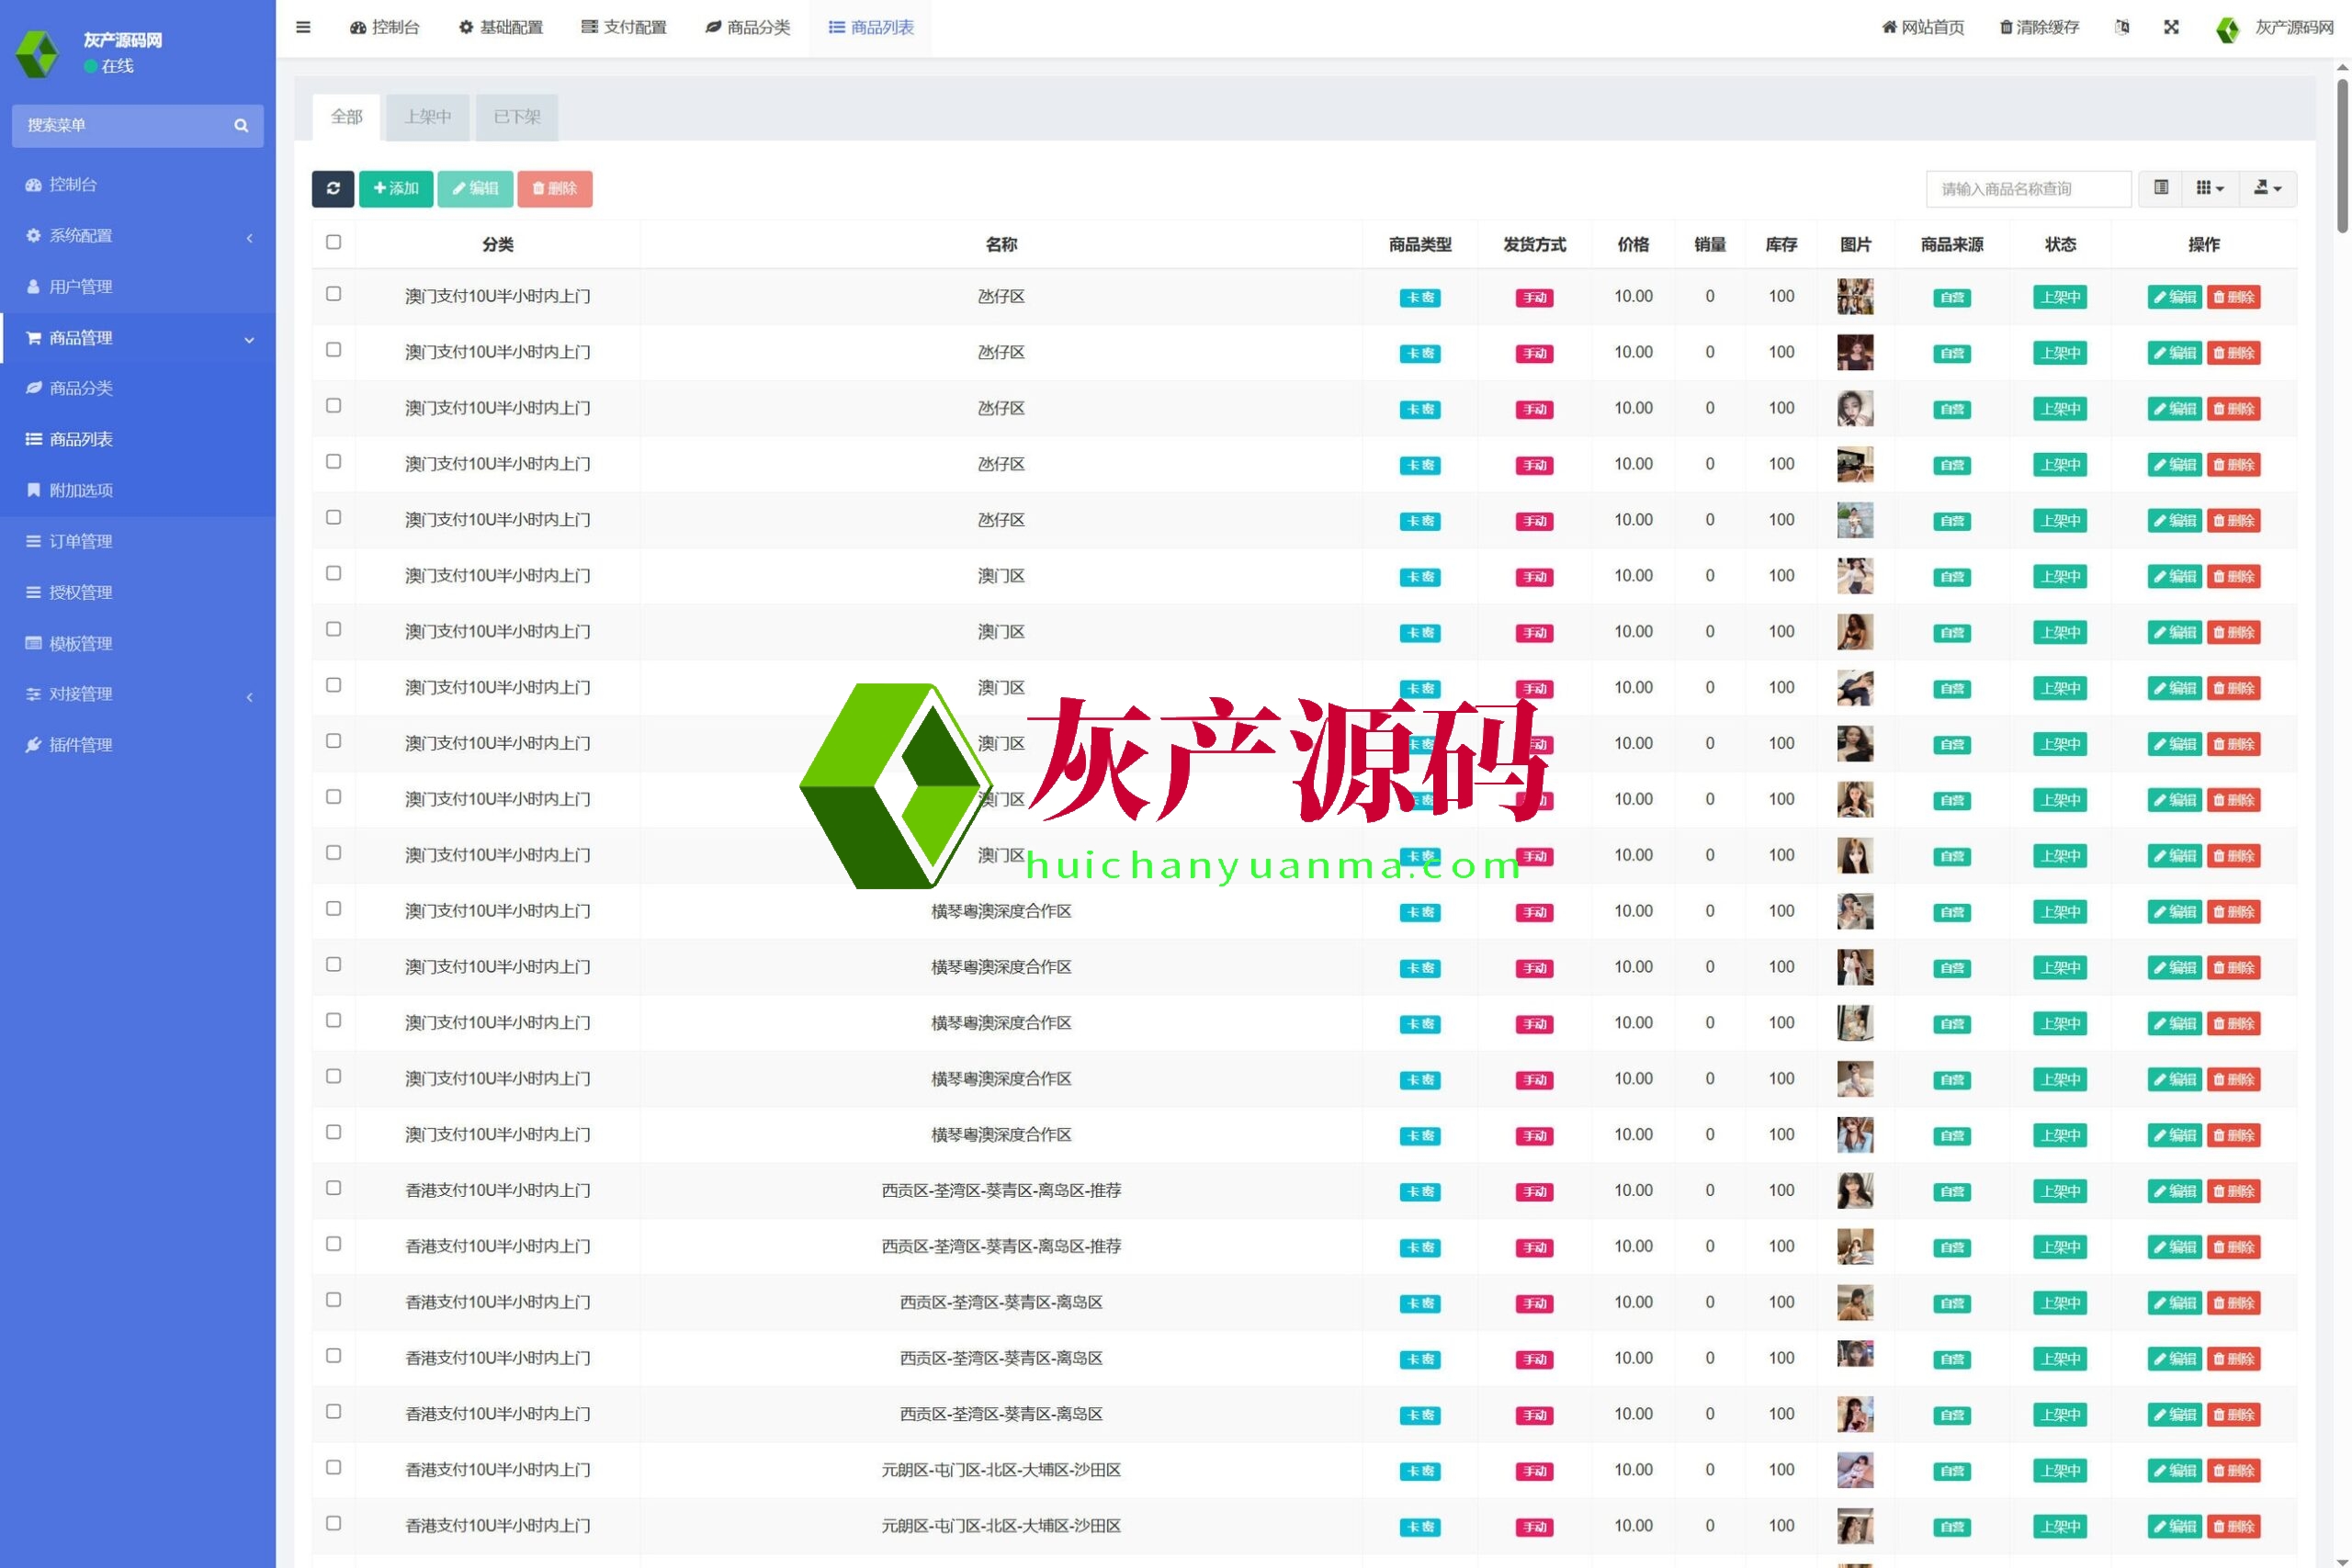Tick the checkbox of the first 澳门区 row
This screenshot has width=2352, height=1568.
(333, 574)
